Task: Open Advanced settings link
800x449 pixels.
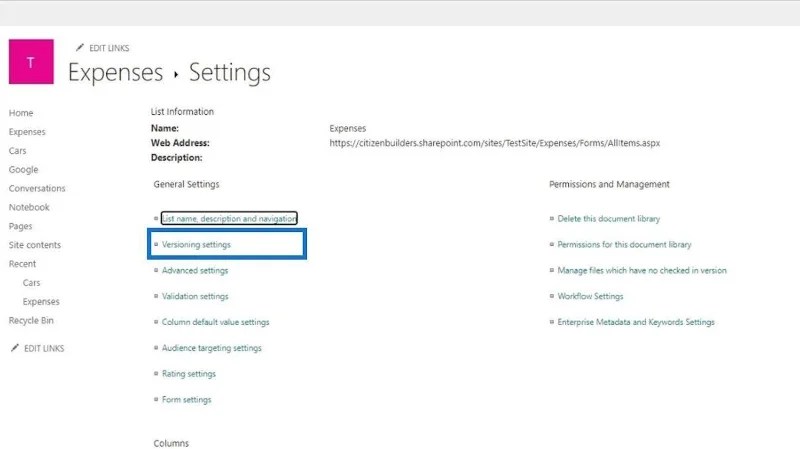Action: (x=195, y=270)
